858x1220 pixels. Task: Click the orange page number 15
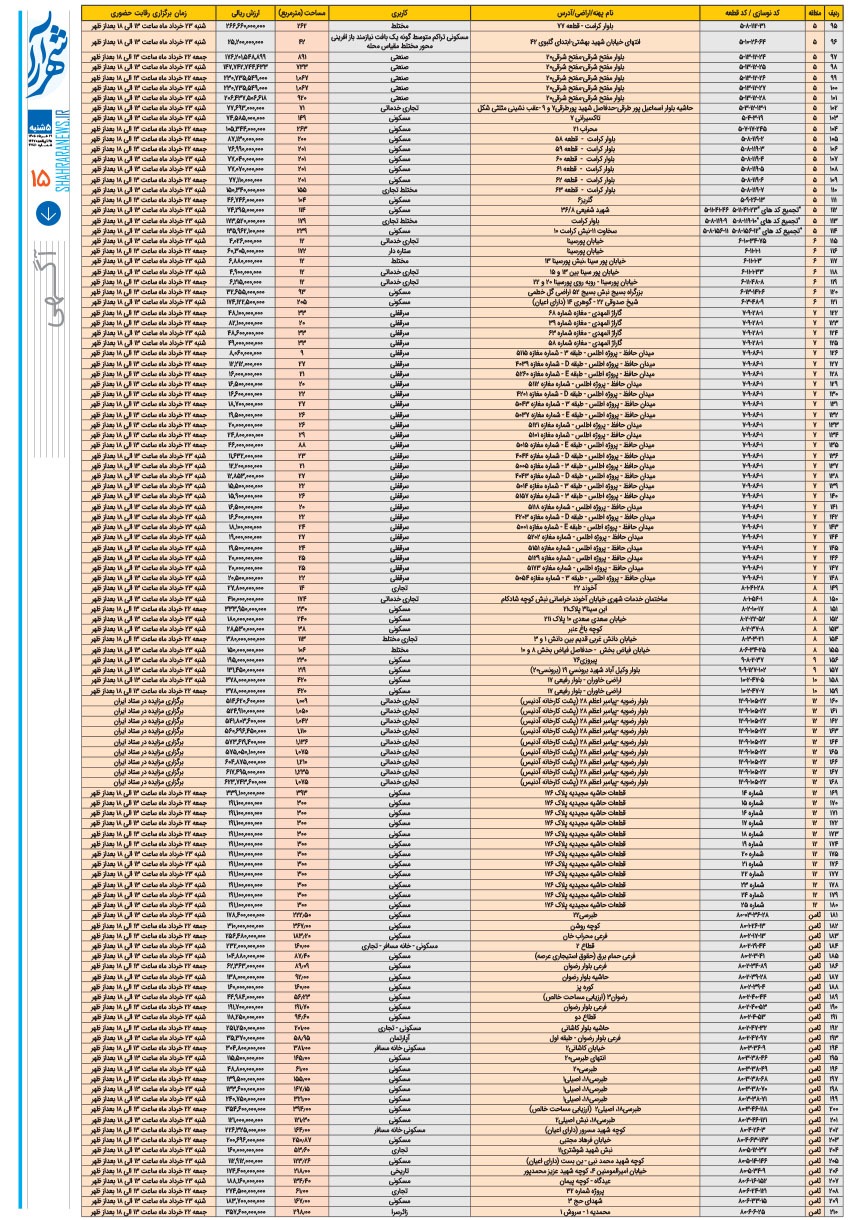click(40, 179)
